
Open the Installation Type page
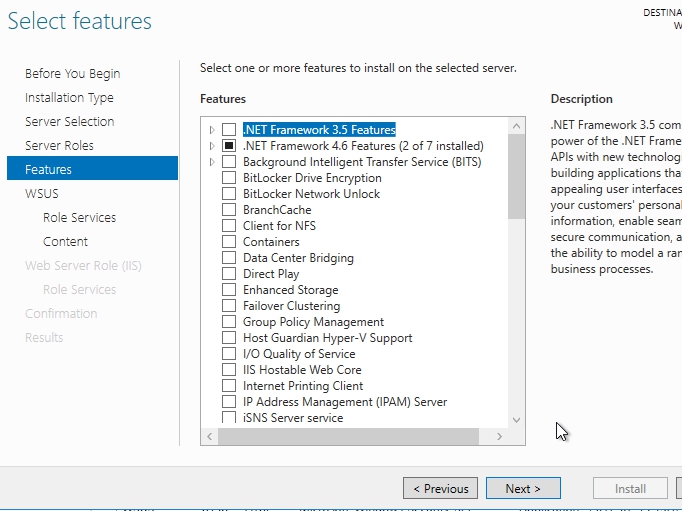coord(69,98)
